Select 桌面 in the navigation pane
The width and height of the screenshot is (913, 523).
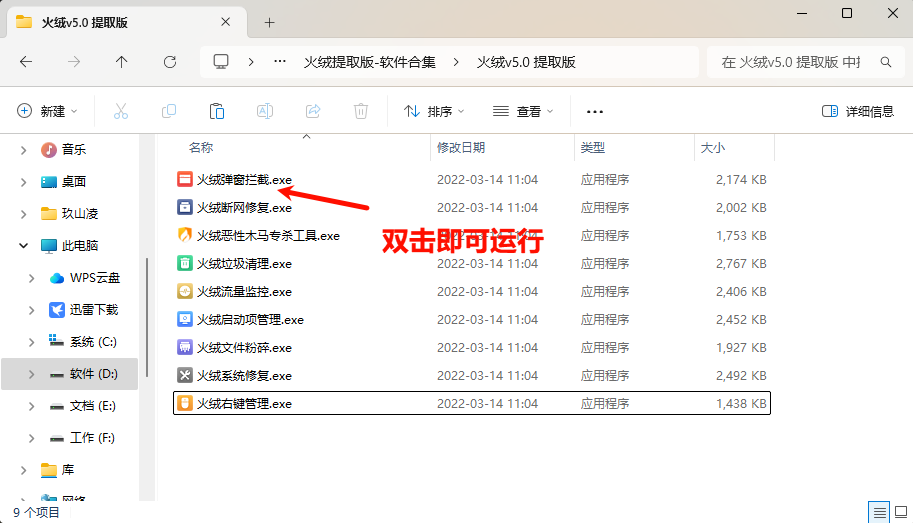[x=73, y=182]
